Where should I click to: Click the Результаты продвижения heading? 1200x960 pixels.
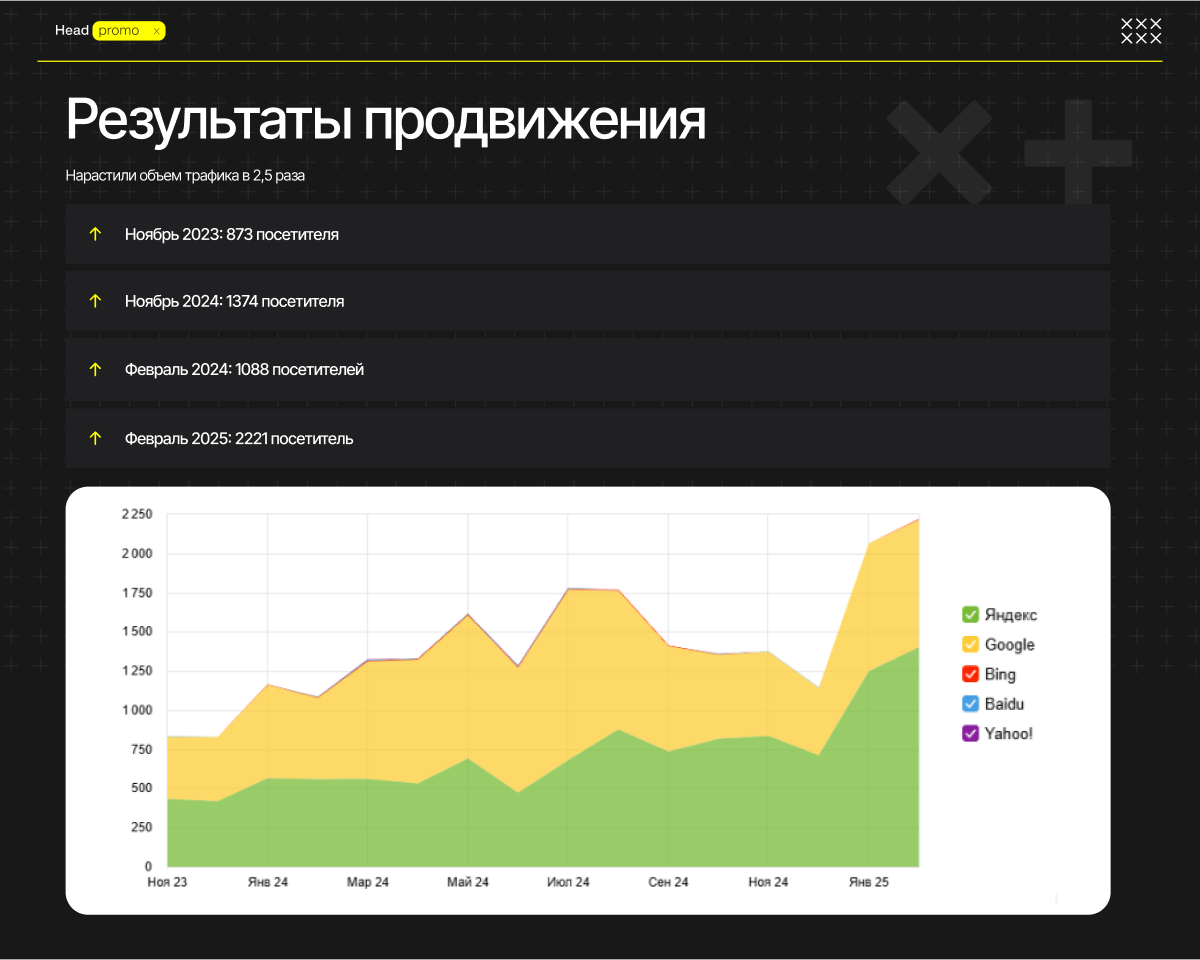(386, 121)
